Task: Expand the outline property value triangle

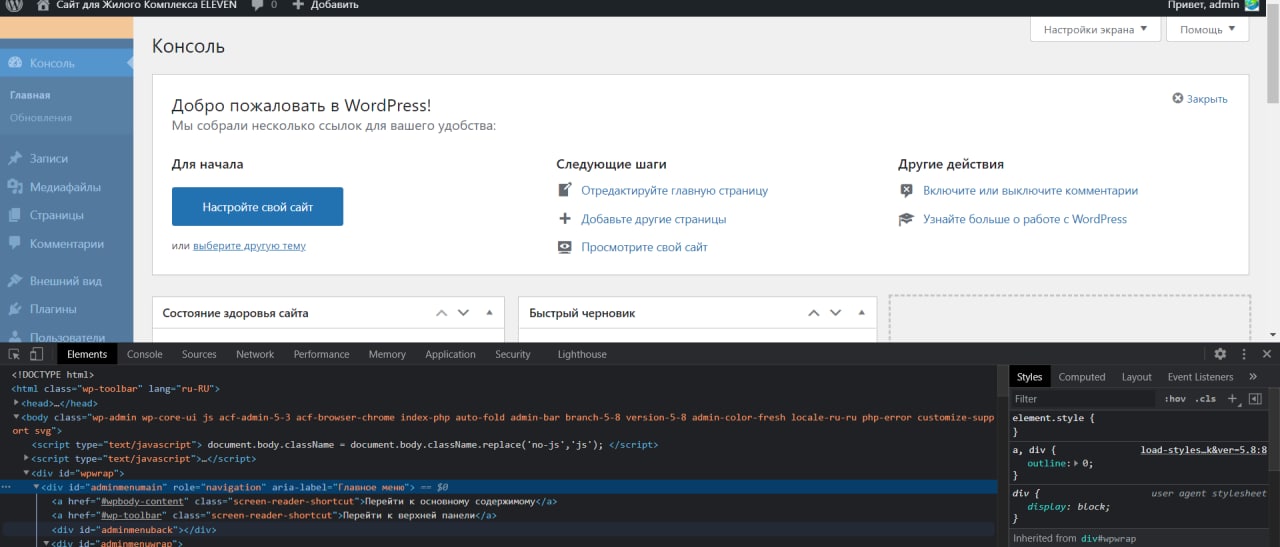Action: tap(1076, 463)
